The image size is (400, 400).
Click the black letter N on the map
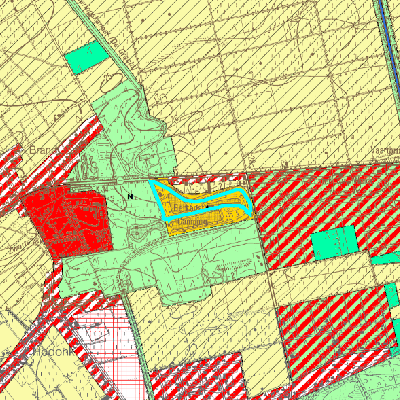[x=130, y=197]
